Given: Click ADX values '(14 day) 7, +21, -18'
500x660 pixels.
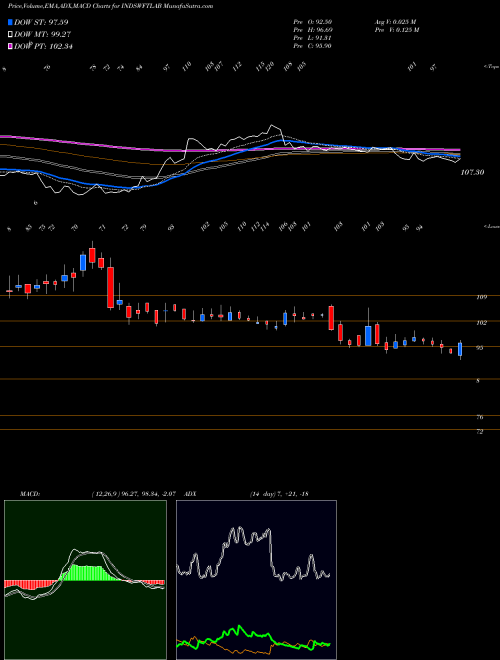Looking at the screenshot, I should point(279,494).
